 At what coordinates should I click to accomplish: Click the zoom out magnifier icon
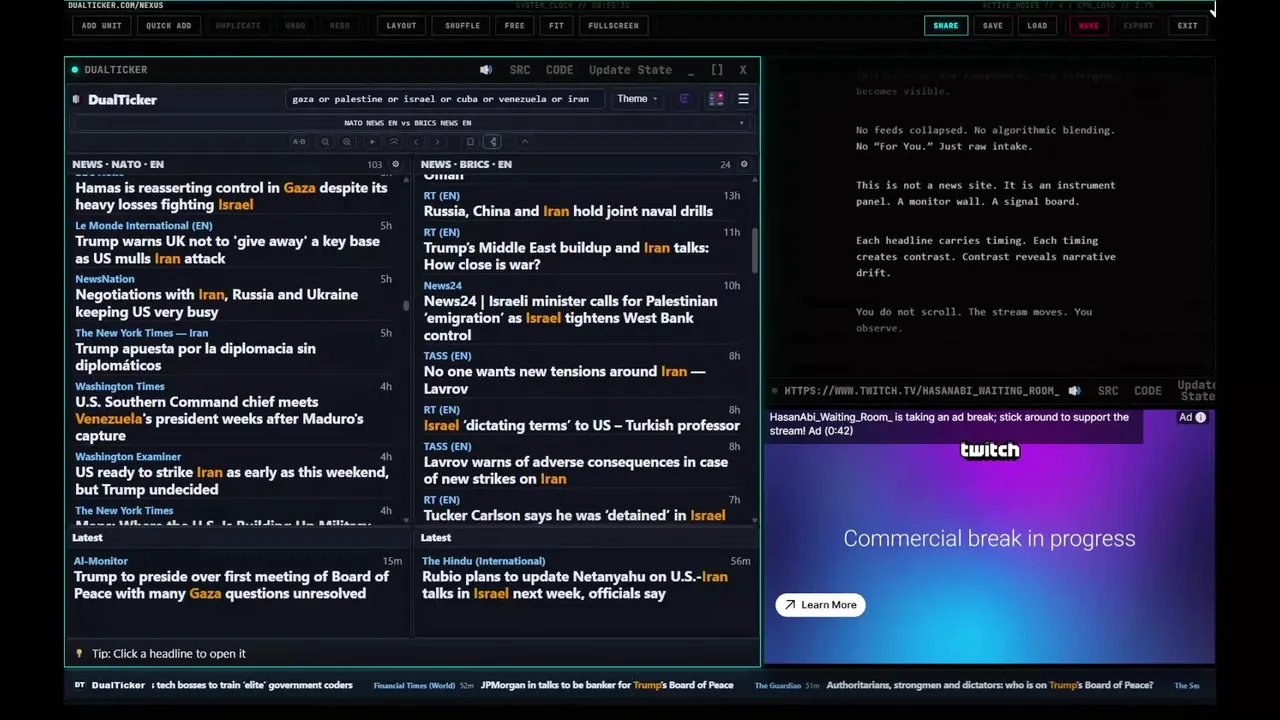pyautogui.click(x=325, y=142)
